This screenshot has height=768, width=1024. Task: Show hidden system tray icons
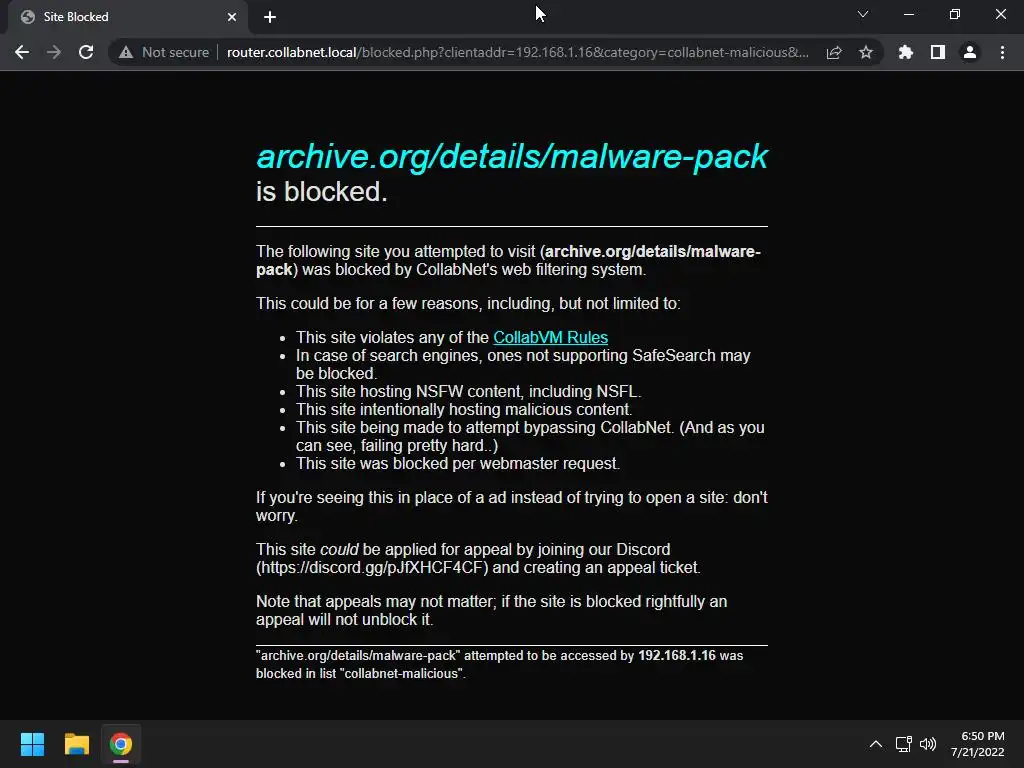[876, 744]
